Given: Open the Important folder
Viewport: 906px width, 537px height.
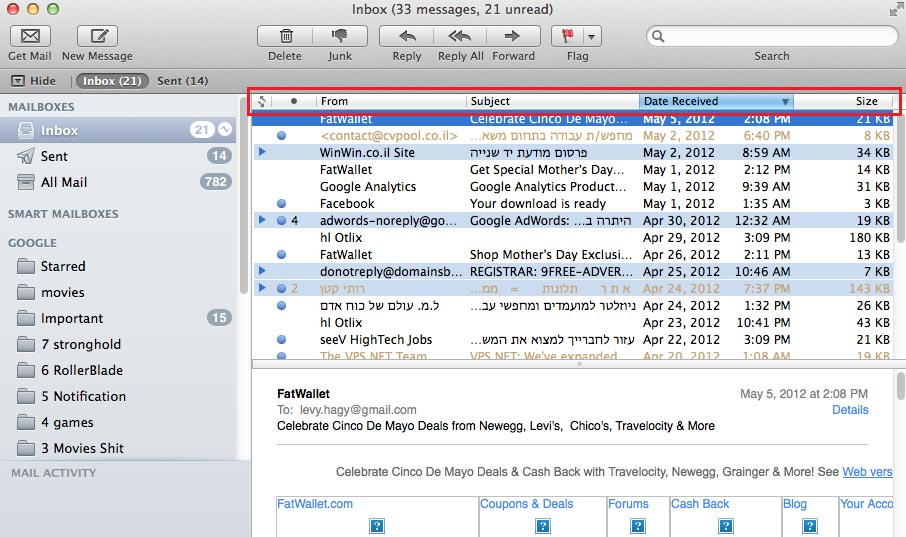Looking at the screenshot, I should 118,319.
